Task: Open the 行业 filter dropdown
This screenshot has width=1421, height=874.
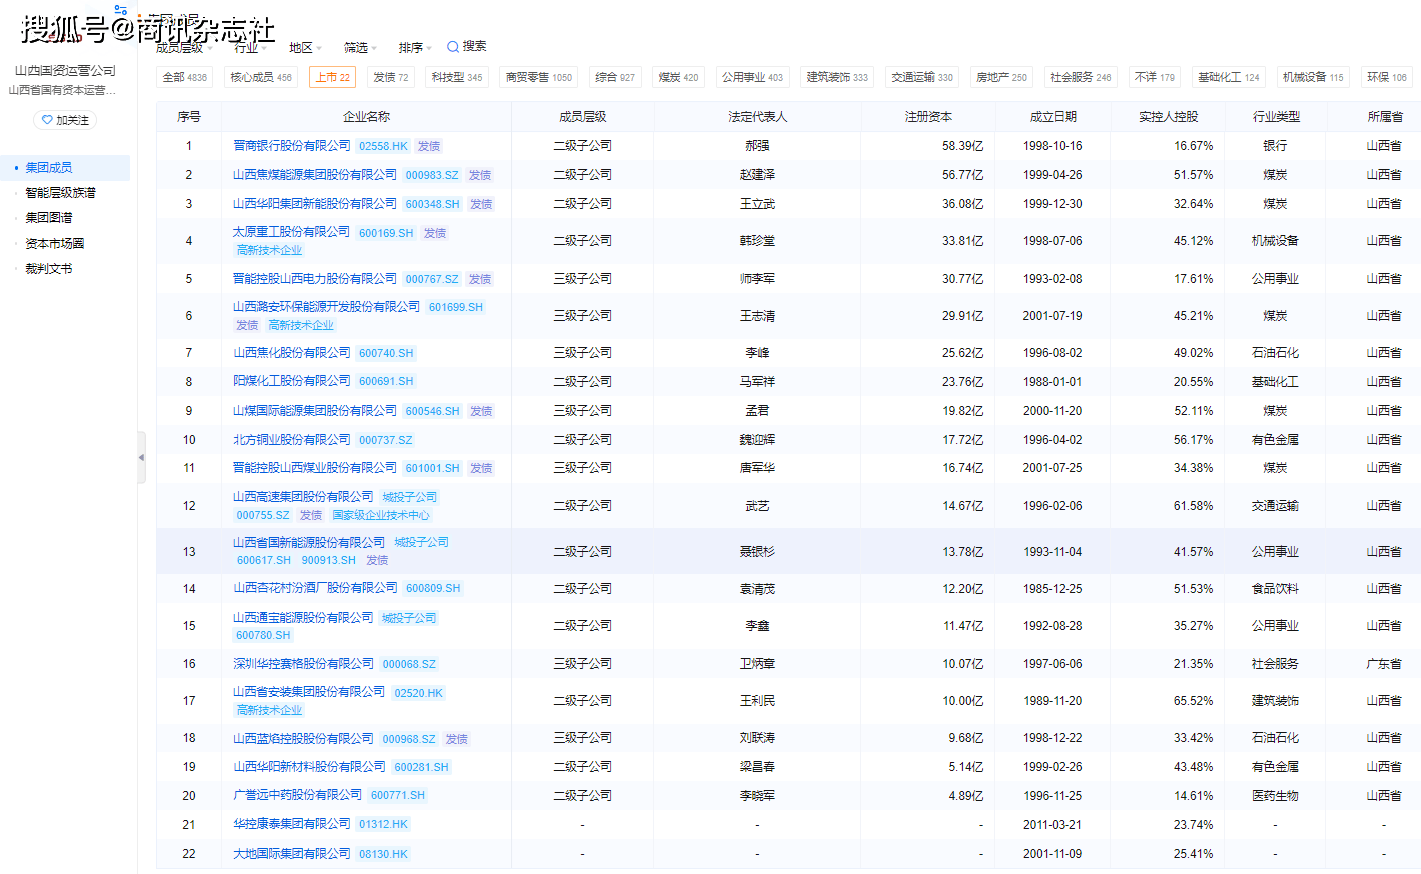Action: point(250,48)
